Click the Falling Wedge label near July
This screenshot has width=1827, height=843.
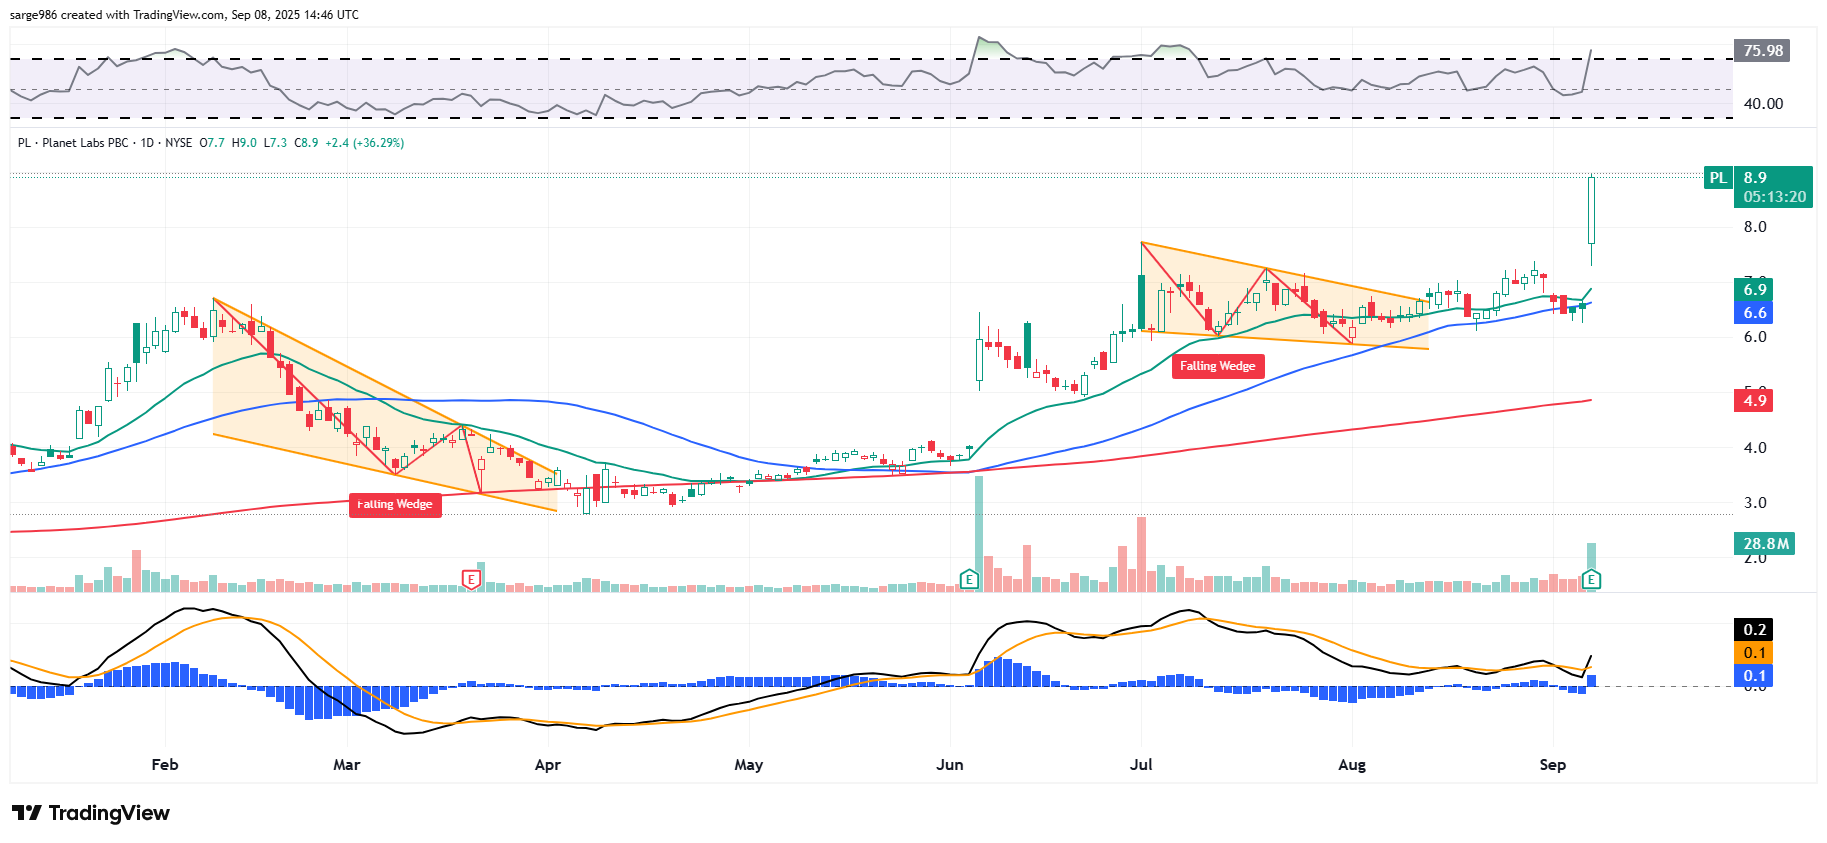coord(1217,366)
